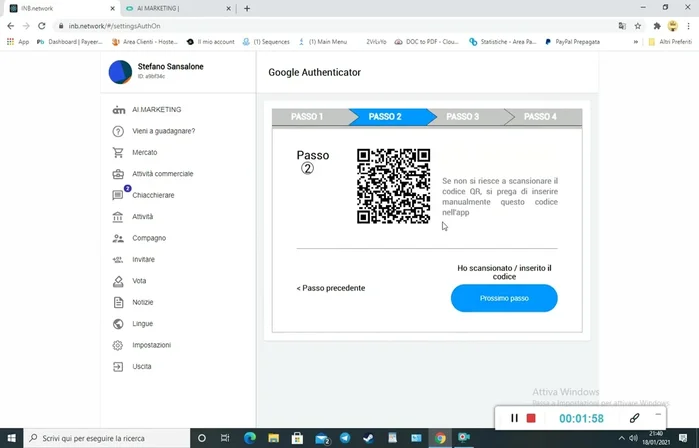
Task: Open the Chiacchierare chat icon with badge
Action: [118, 195]
